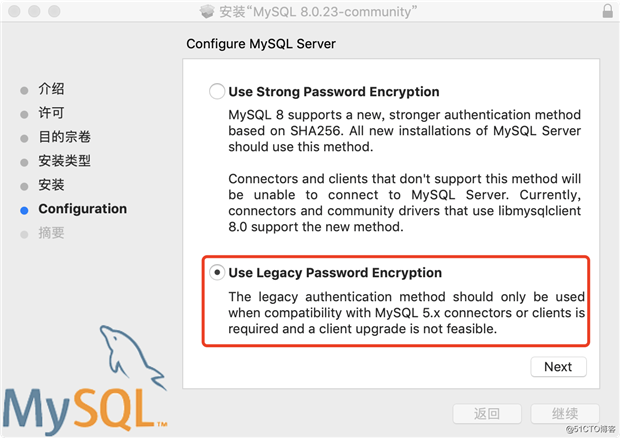620x438 pixels.
Task: Click the MySQL text logo
Action: click(x=85, y=411)
